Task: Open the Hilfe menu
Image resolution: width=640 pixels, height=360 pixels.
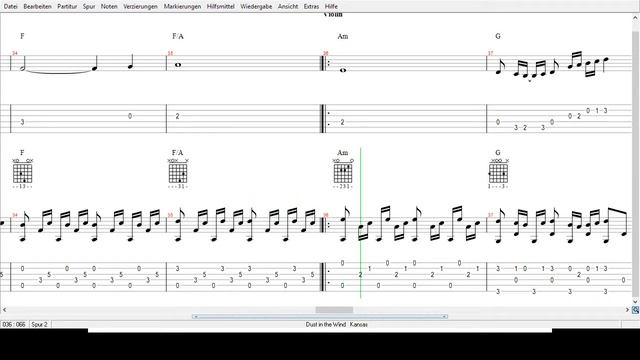Action: pos(331,7)
